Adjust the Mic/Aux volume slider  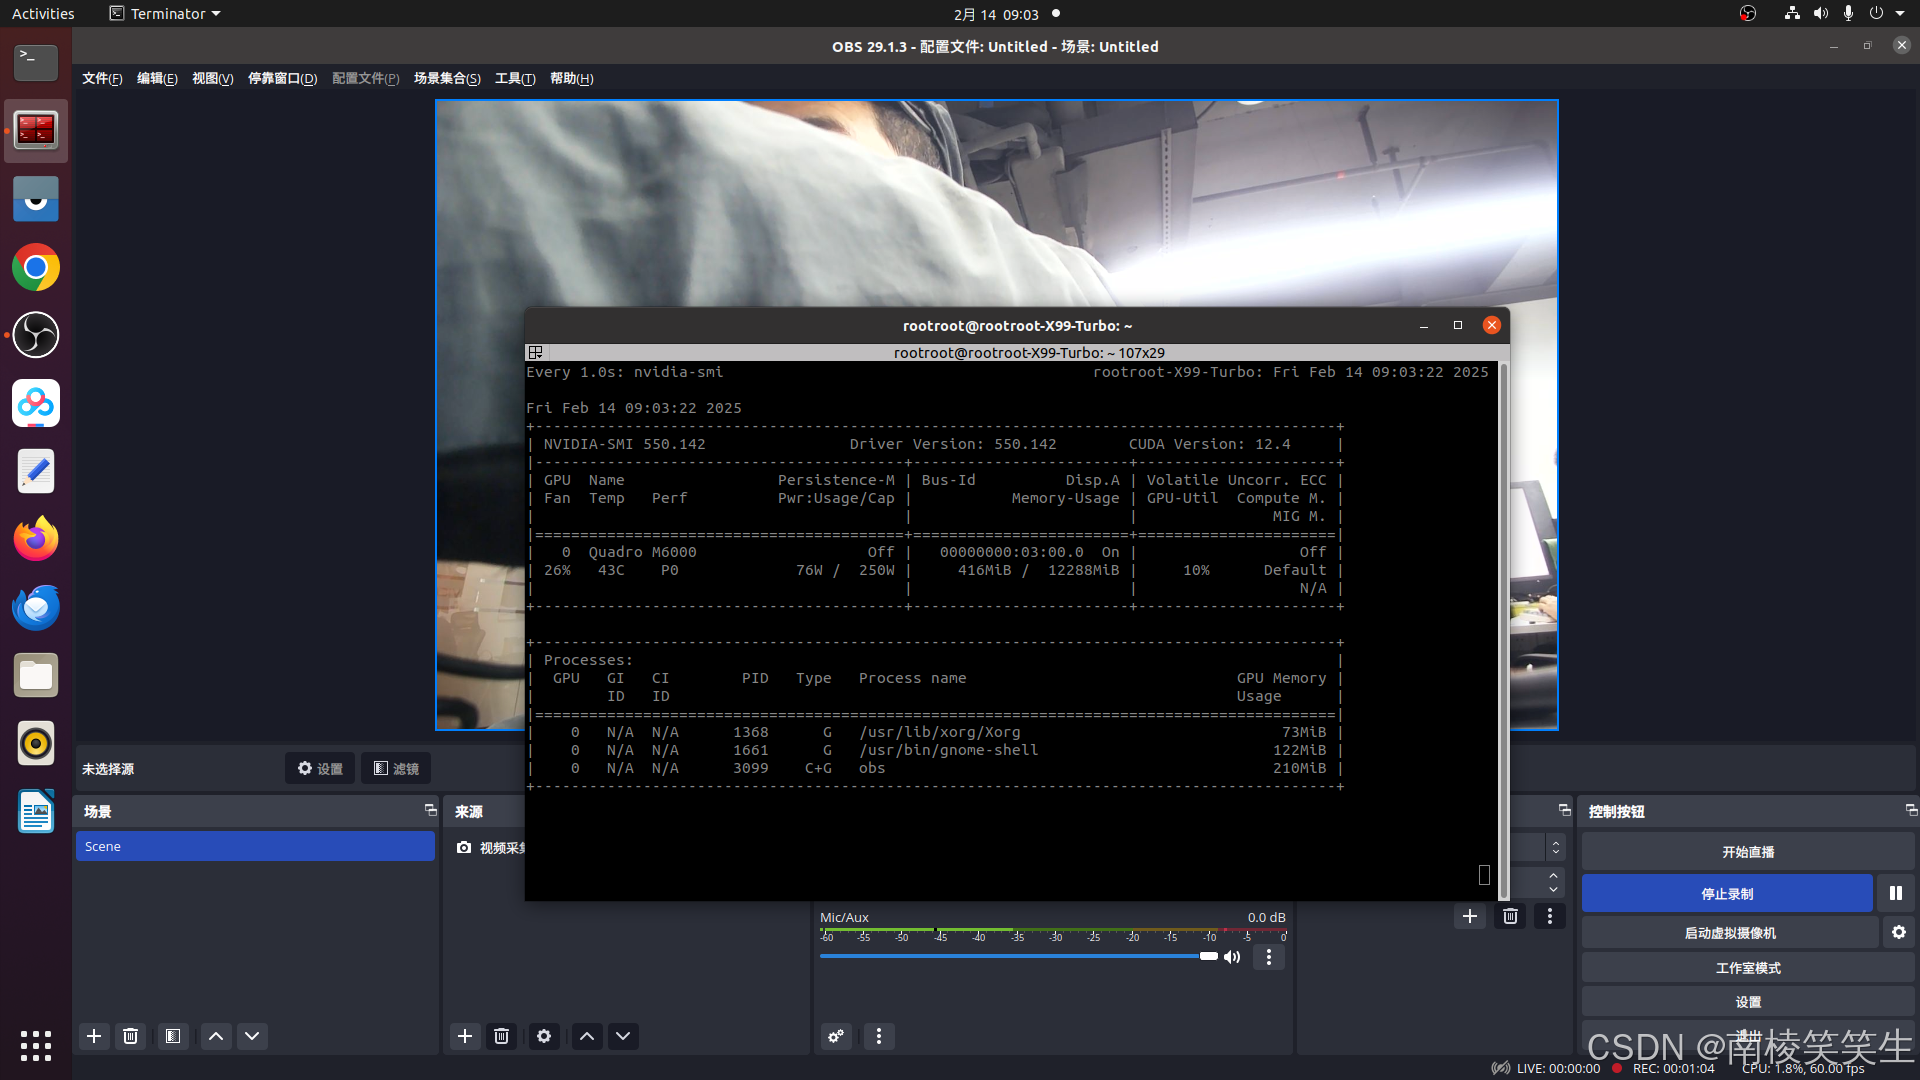pyautogui.click(x=1207, y=957)
